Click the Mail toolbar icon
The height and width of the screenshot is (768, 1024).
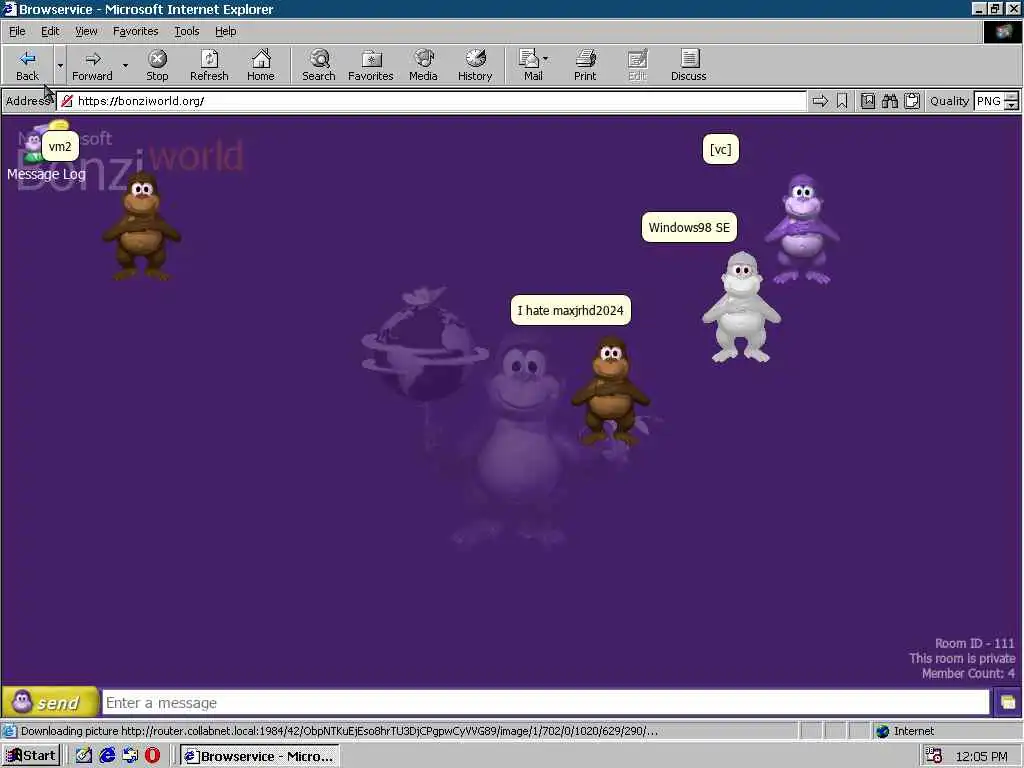(530, 65)
